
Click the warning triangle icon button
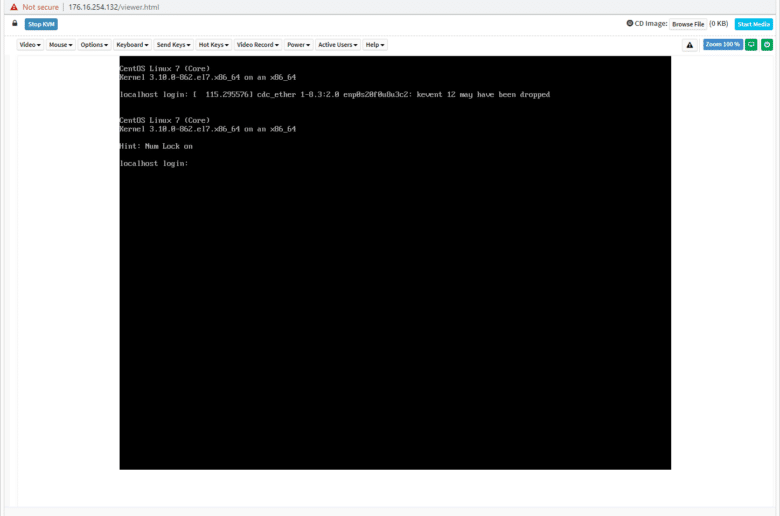689,45
